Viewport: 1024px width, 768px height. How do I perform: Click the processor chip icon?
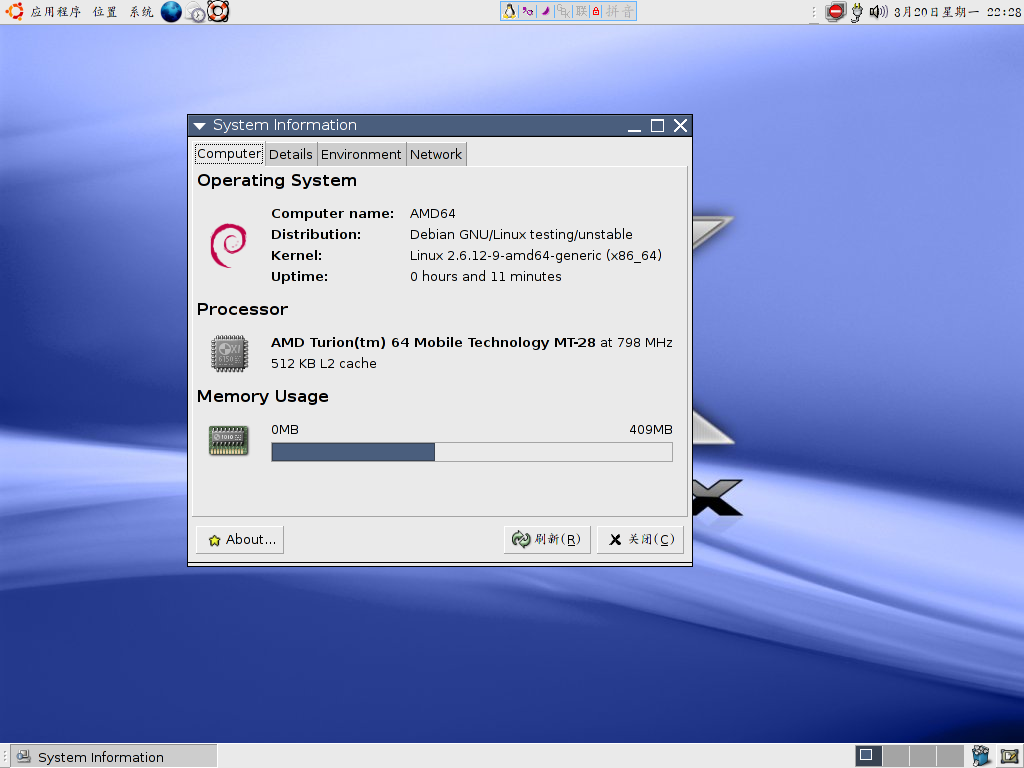pyautogui.click(x=229, y=353)
